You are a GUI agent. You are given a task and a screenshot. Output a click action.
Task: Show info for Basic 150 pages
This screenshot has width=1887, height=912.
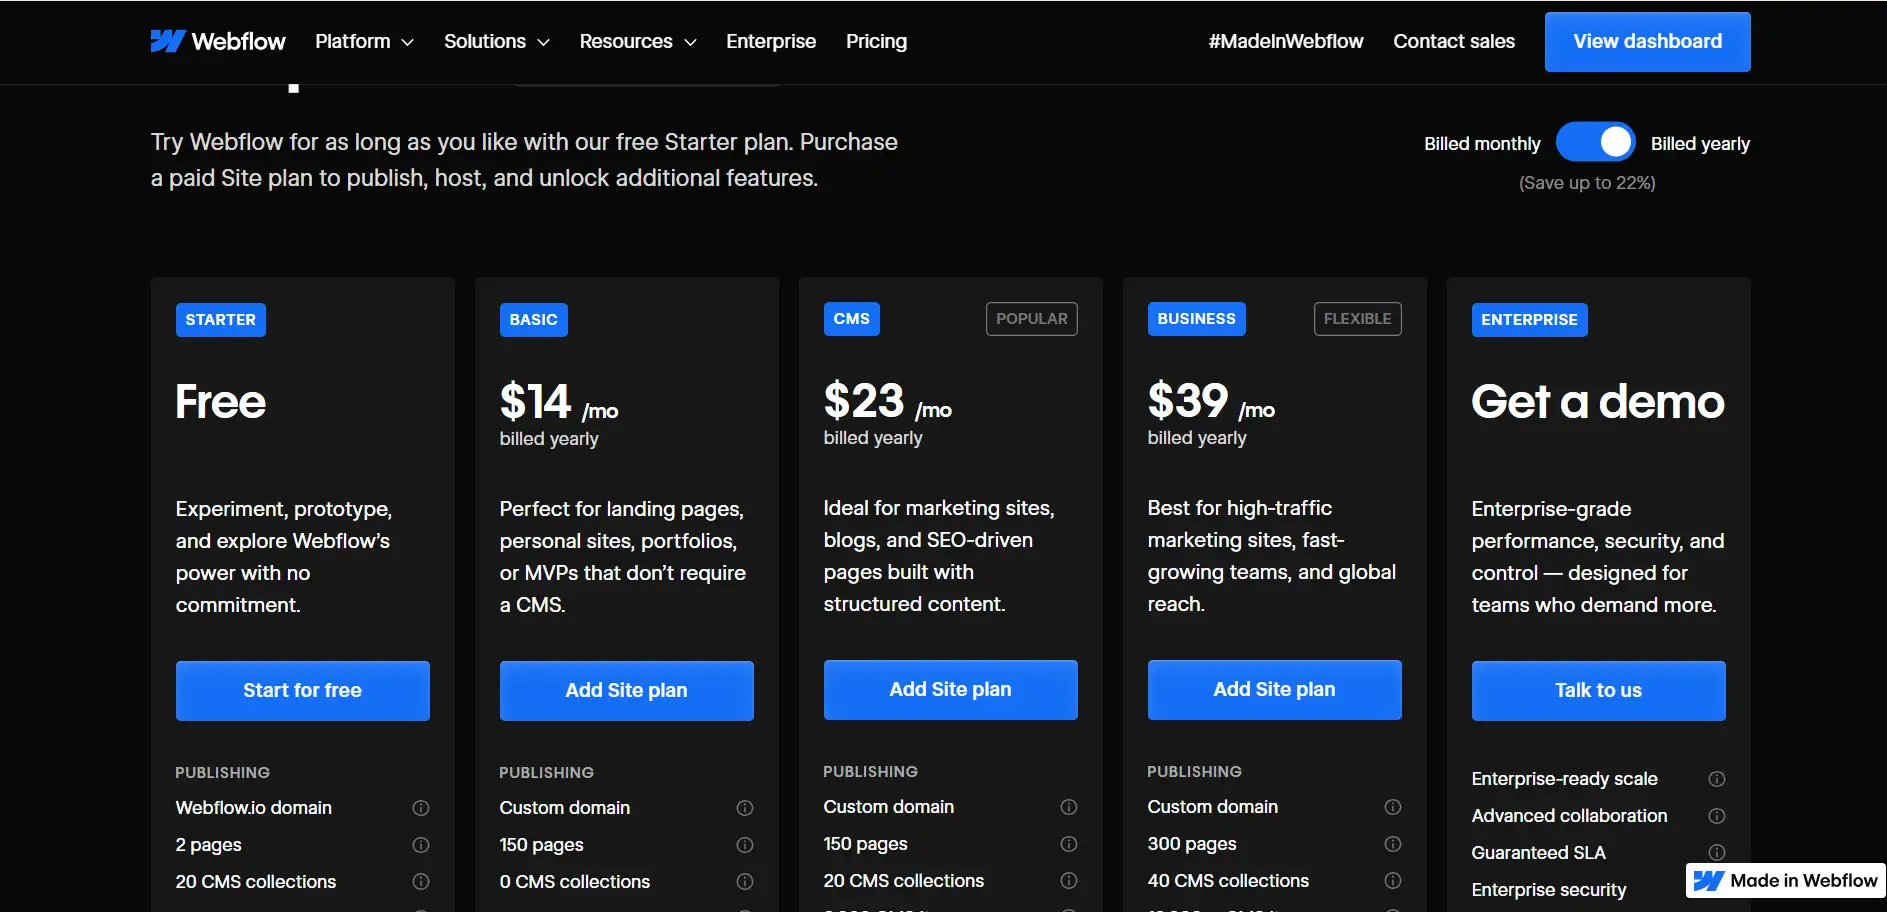pos(745,845)
